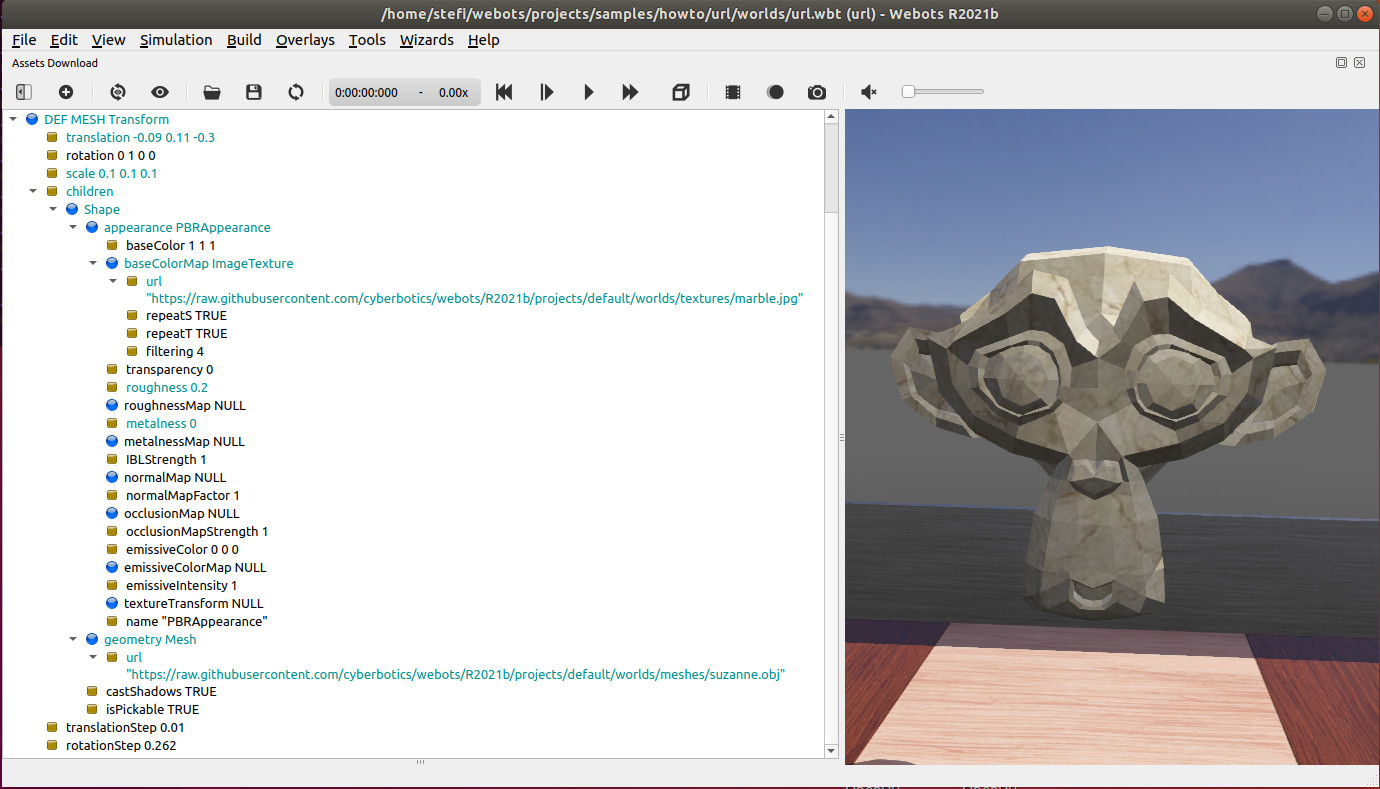This screenshot has height=789, width=1380.
Task: Collapse the url field under baseColorMap
Action: 113,281
